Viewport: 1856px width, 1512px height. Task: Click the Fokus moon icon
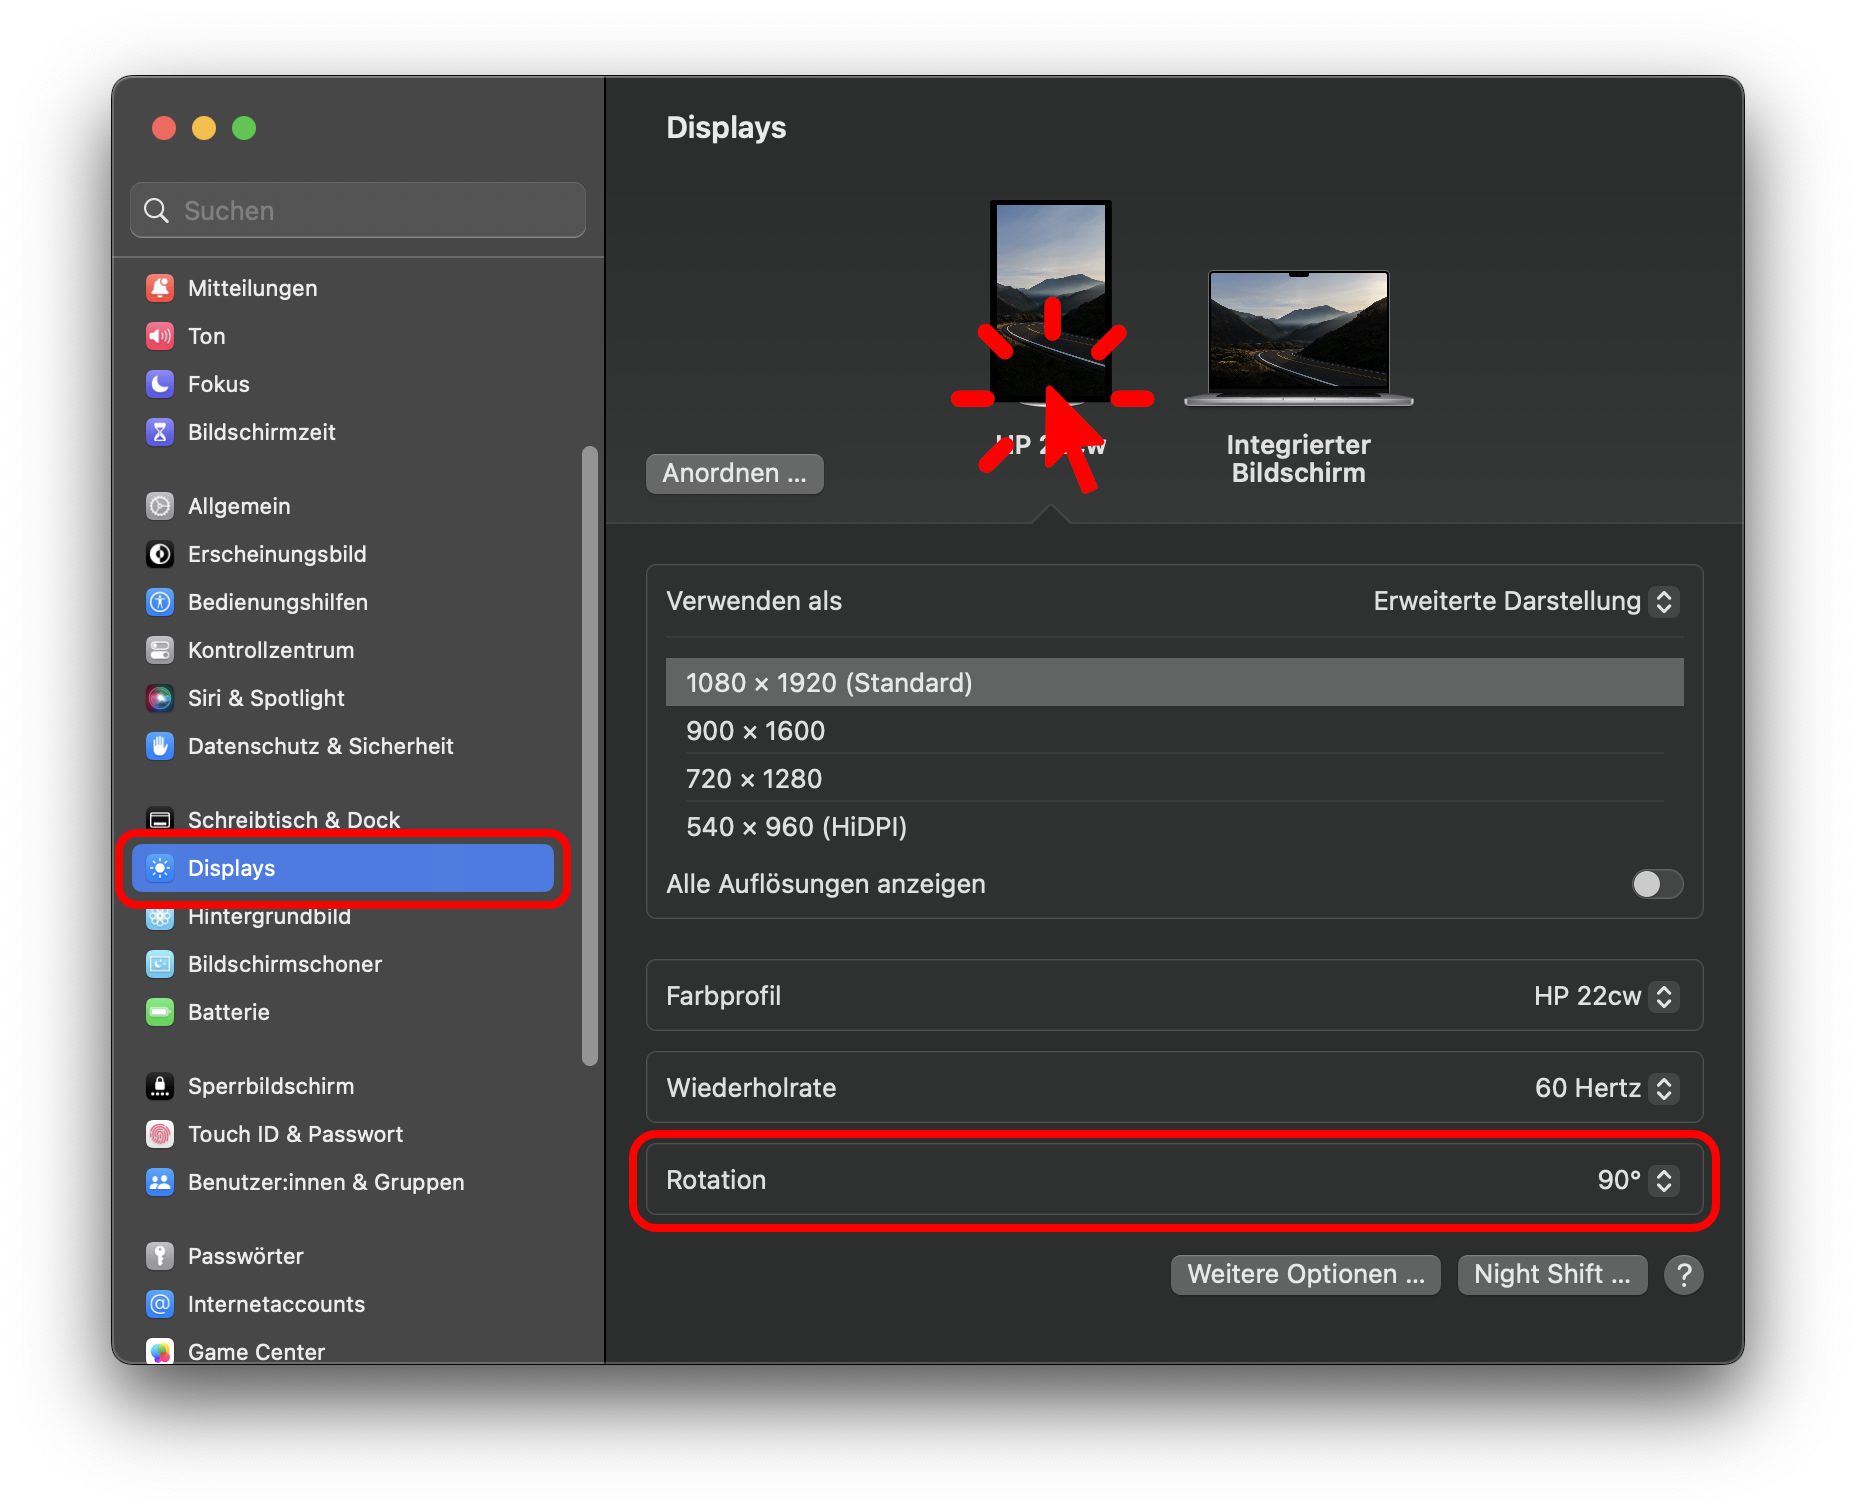point(160,384)
